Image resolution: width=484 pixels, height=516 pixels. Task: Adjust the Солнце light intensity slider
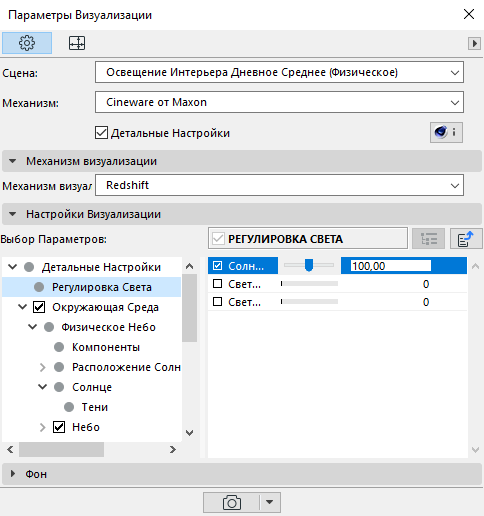309,265
